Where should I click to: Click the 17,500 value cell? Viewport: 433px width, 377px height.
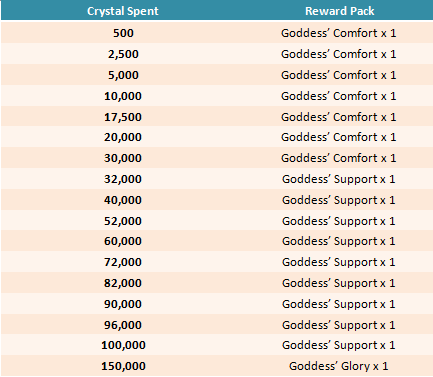click(123, 117)
